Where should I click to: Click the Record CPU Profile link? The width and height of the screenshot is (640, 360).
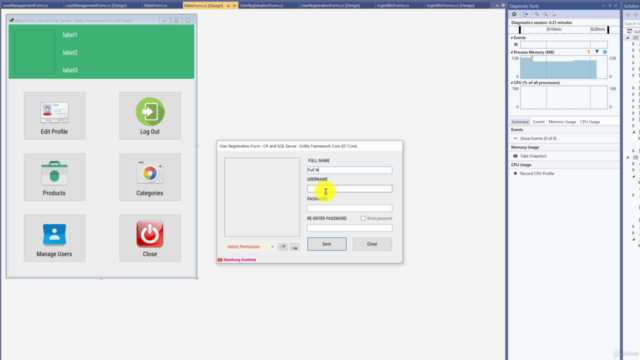click(x=537, y=173)
